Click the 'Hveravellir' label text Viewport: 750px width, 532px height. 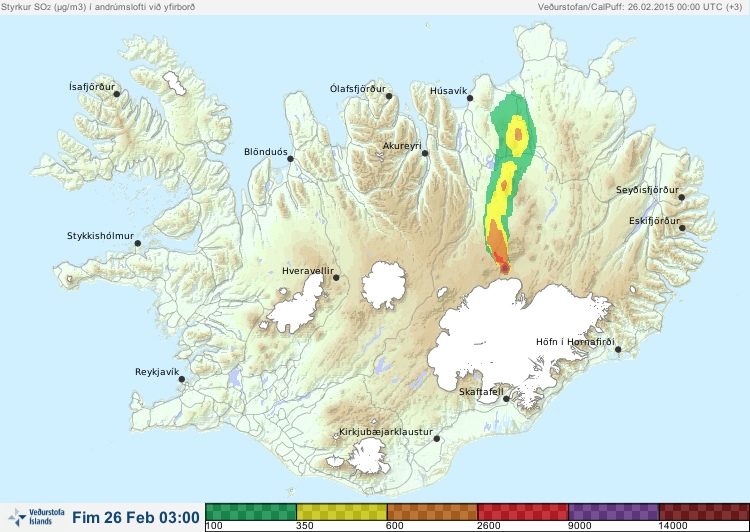[x=308, y=271]
